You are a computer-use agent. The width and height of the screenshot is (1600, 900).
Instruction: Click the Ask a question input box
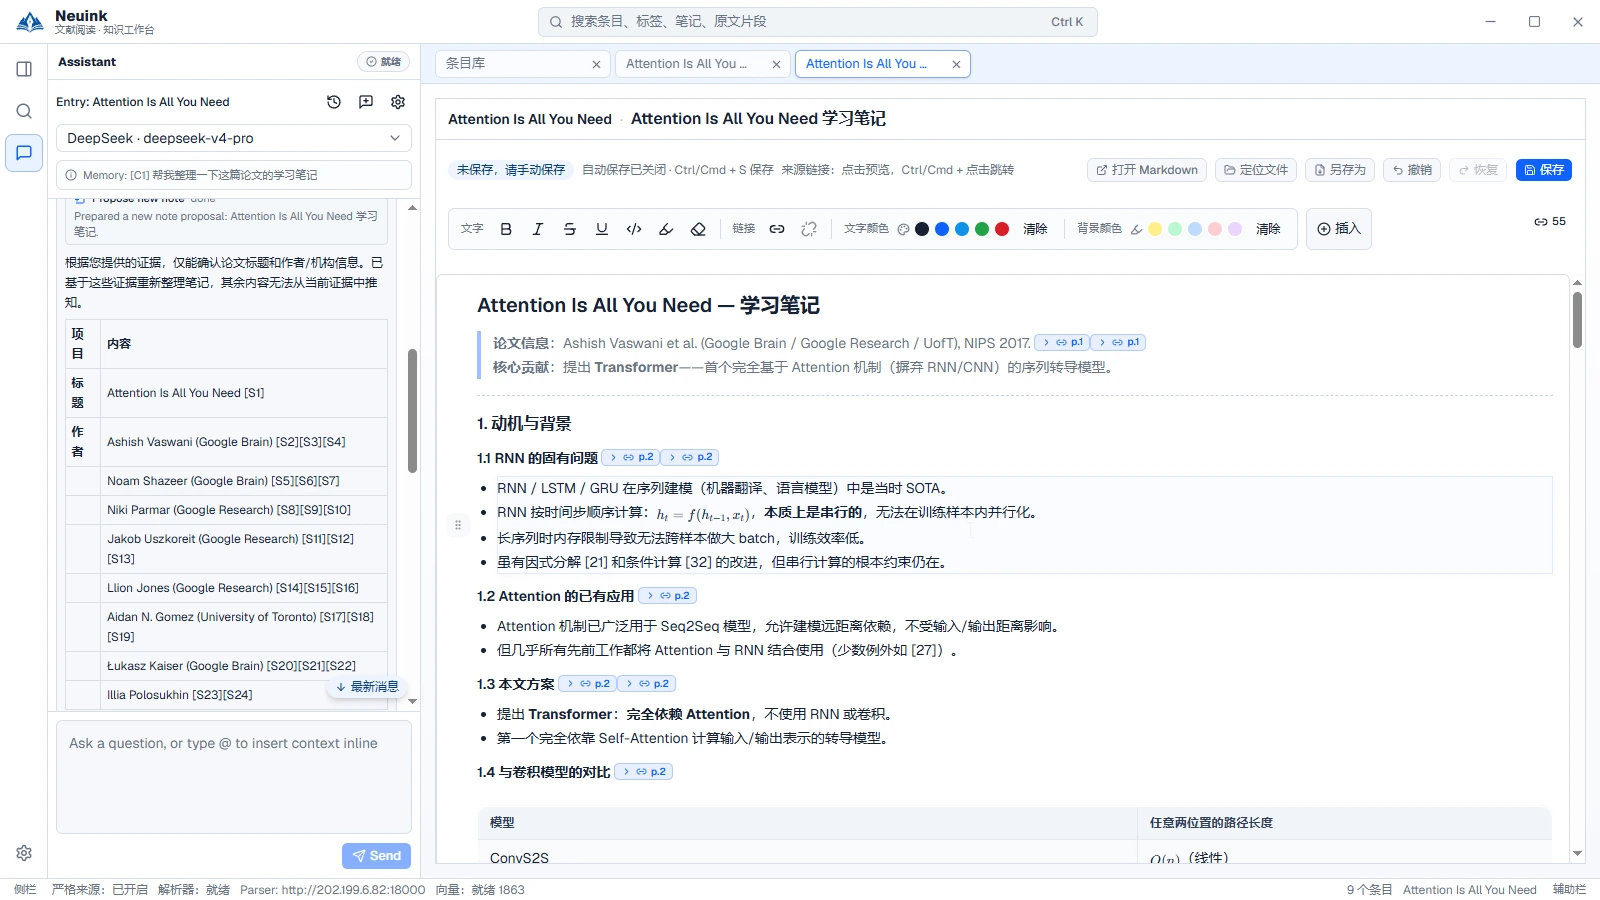[x=234, y=777]
